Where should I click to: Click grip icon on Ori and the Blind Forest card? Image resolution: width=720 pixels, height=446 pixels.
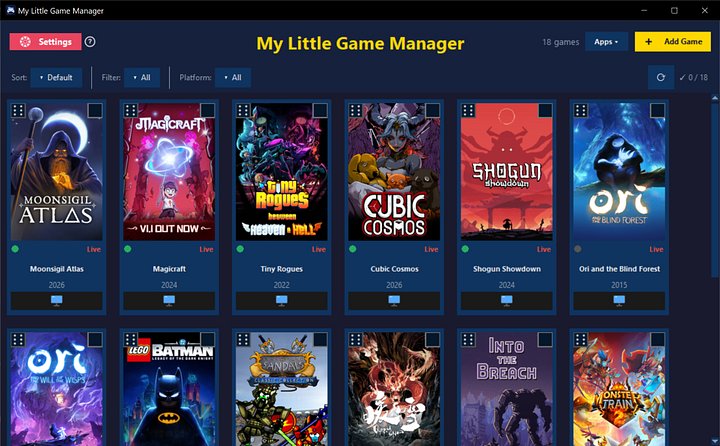click(580, 111)
